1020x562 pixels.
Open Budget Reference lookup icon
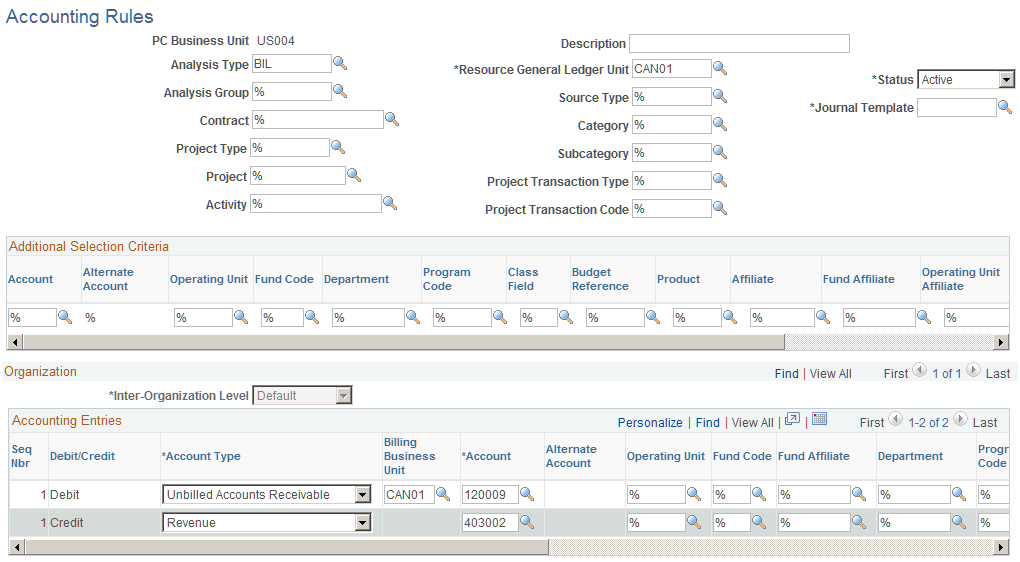(653, 317)
